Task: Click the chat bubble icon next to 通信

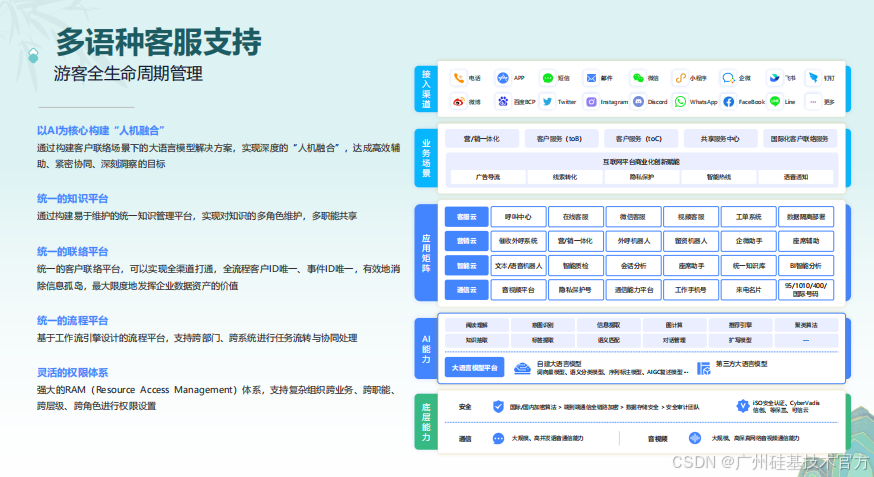Action: pyautogui.click(x=498, y=439)
